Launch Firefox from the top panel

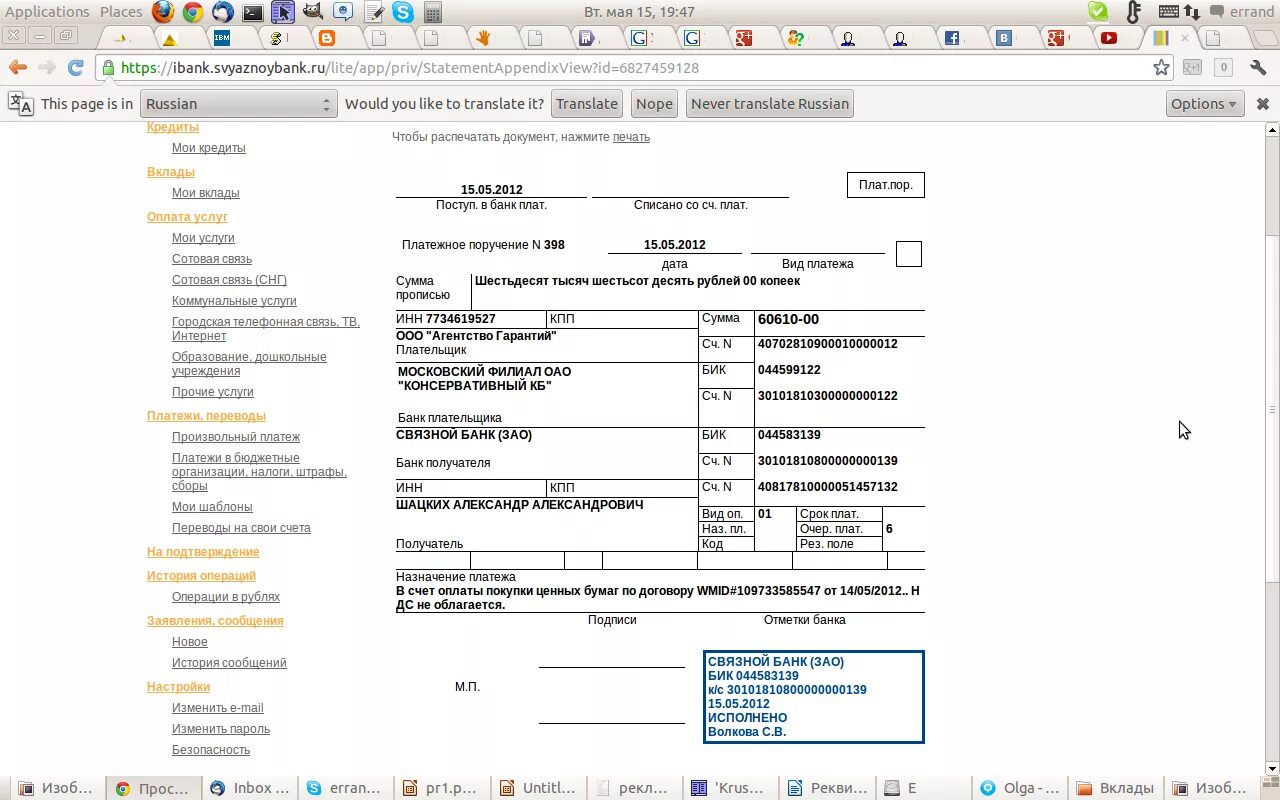point(163,12)
